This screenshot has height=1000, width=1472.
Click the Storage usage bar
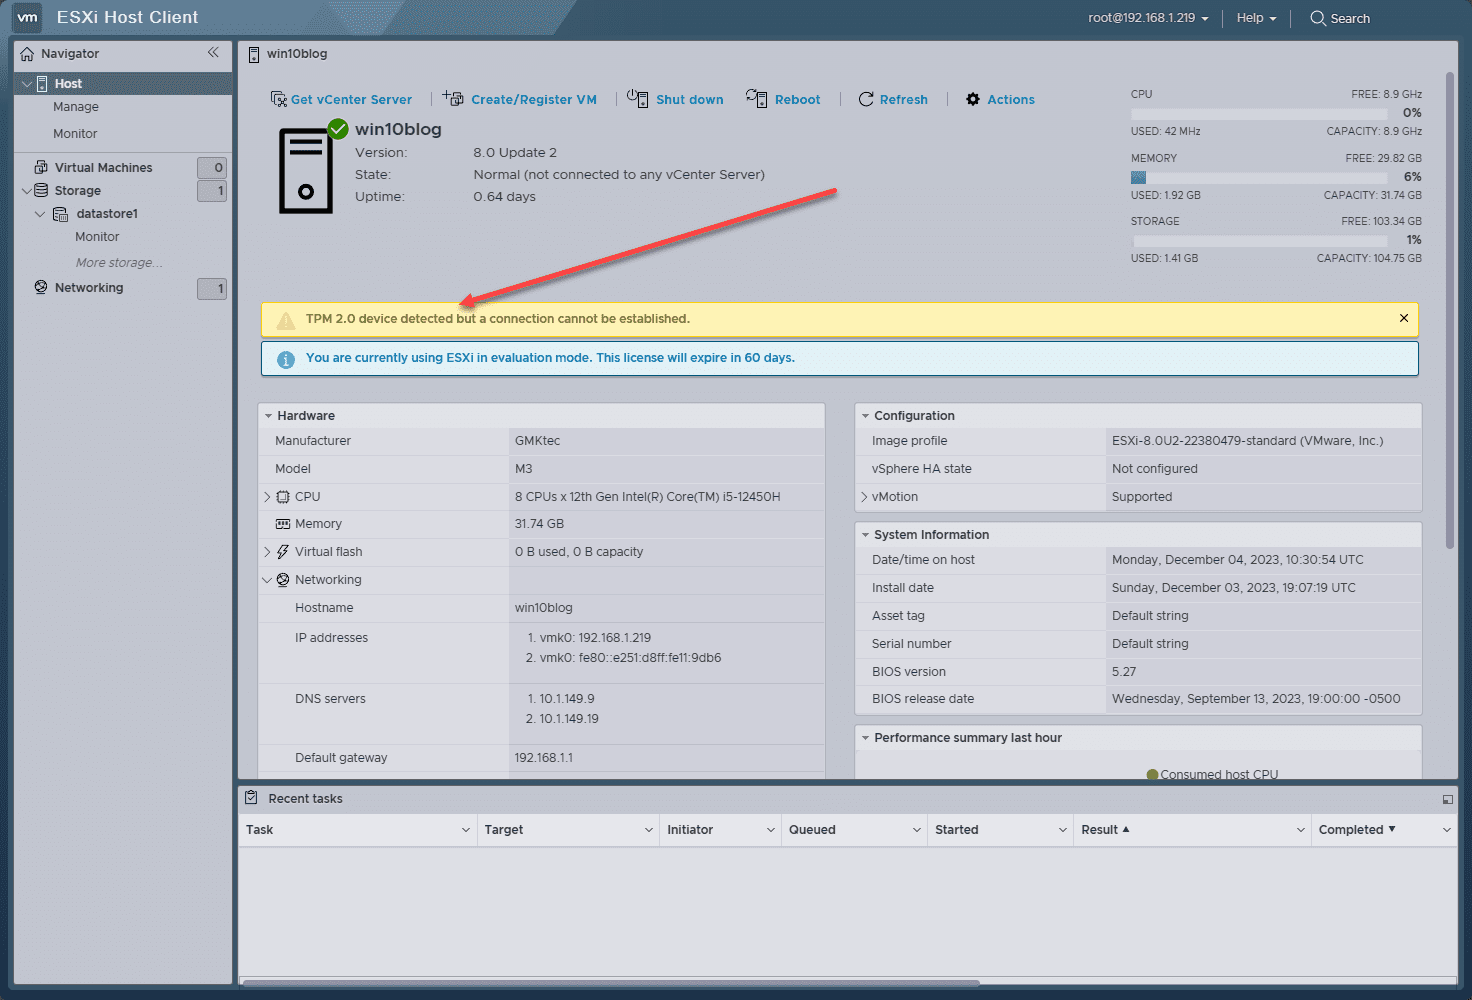point(1260,240)
